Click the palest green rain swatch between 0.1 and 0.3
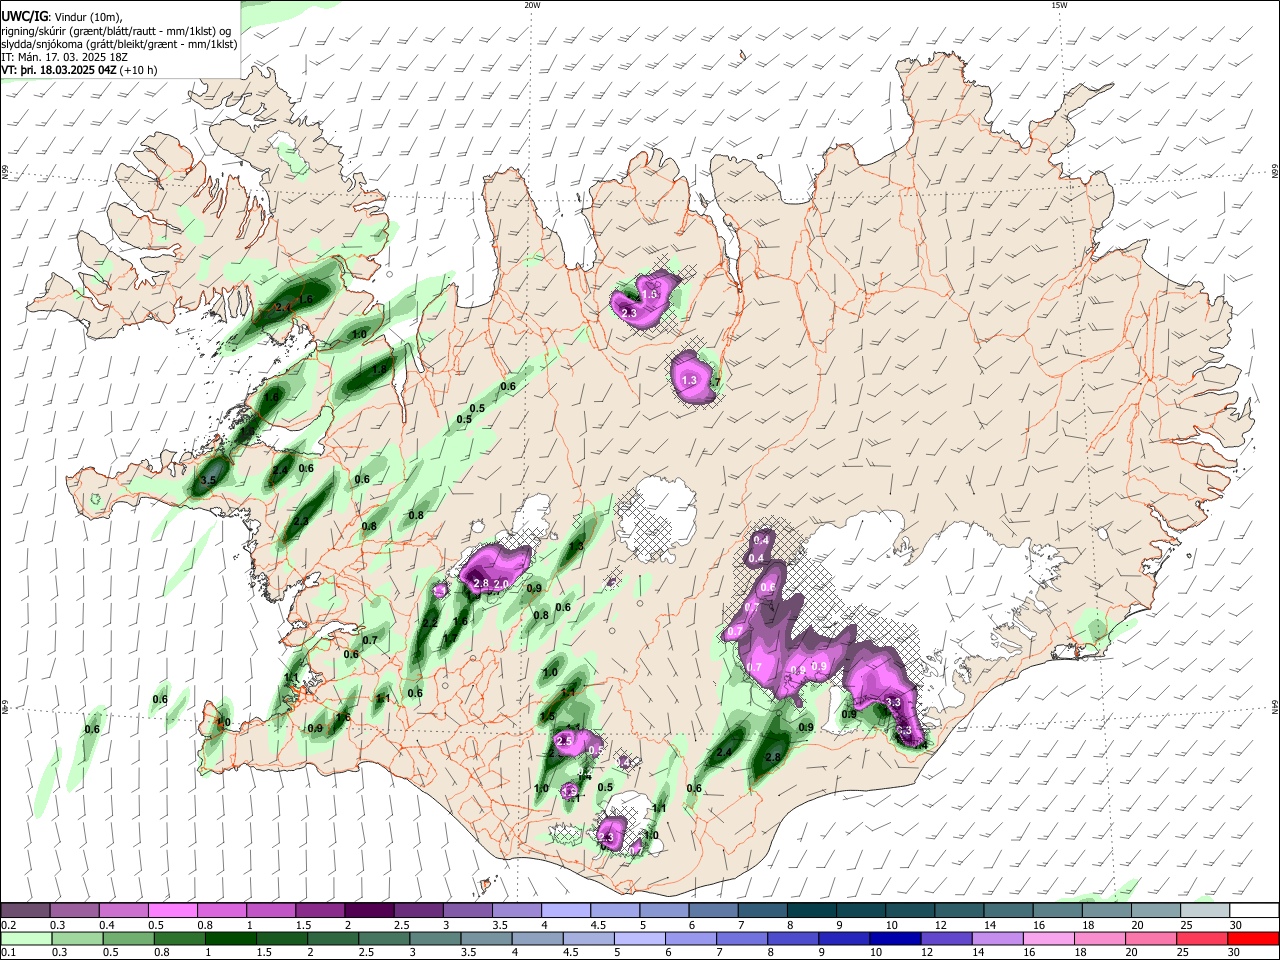The width and height of the screenshot is (1280, 960). coord(26,938)
